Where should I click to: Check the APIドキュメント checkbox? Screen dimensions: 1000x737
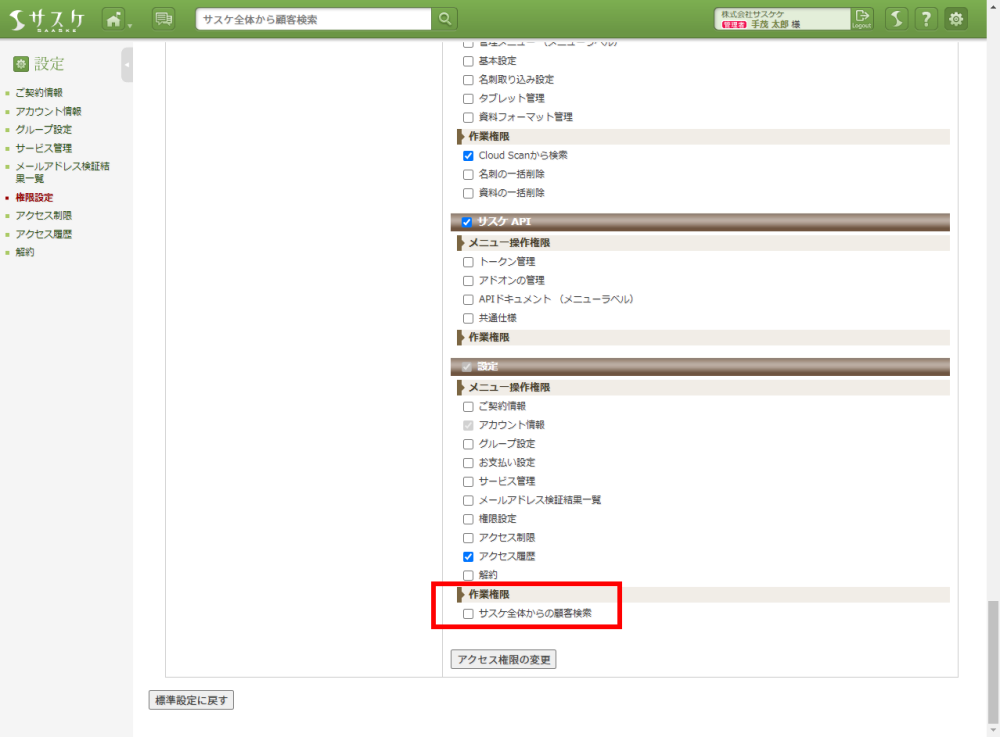click(x=468, y=300)
